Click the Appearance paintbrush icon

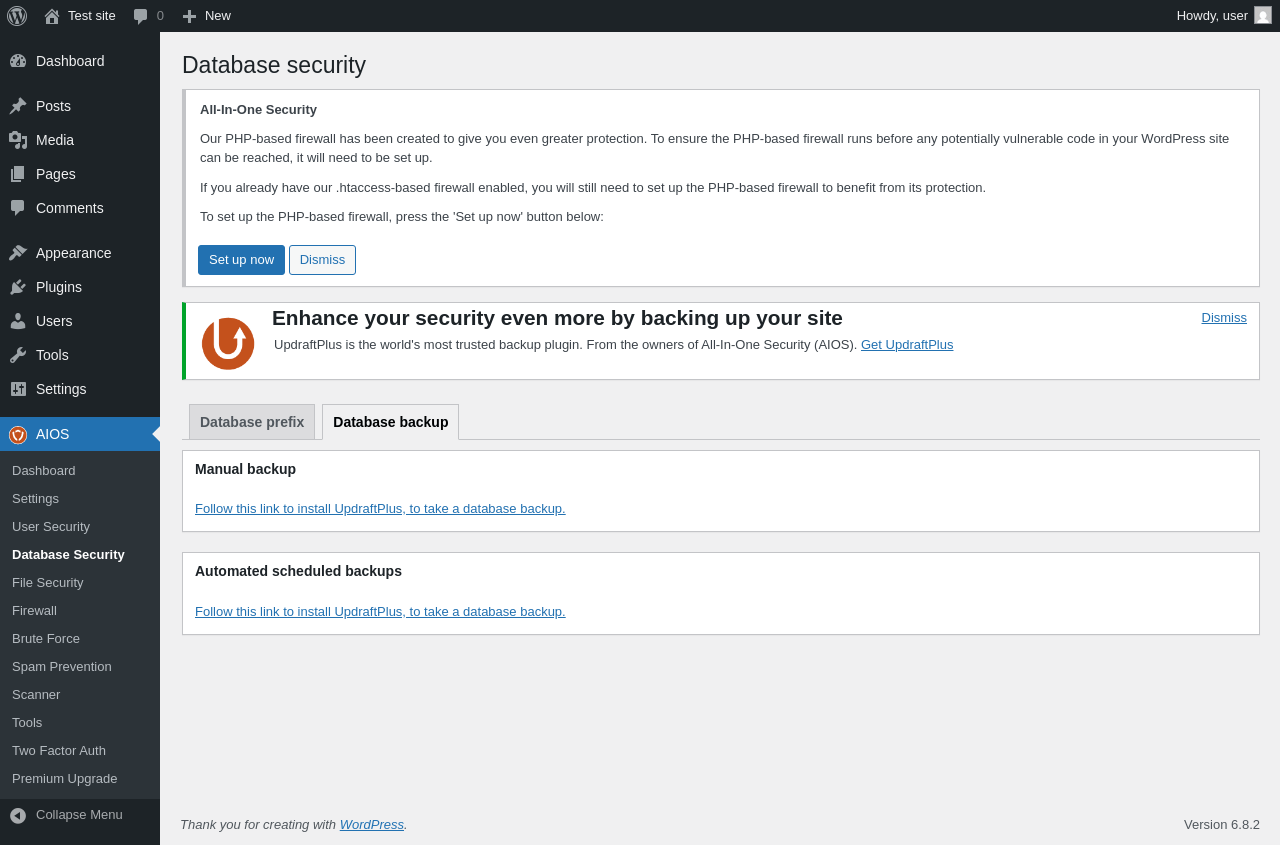click(18, 253)
